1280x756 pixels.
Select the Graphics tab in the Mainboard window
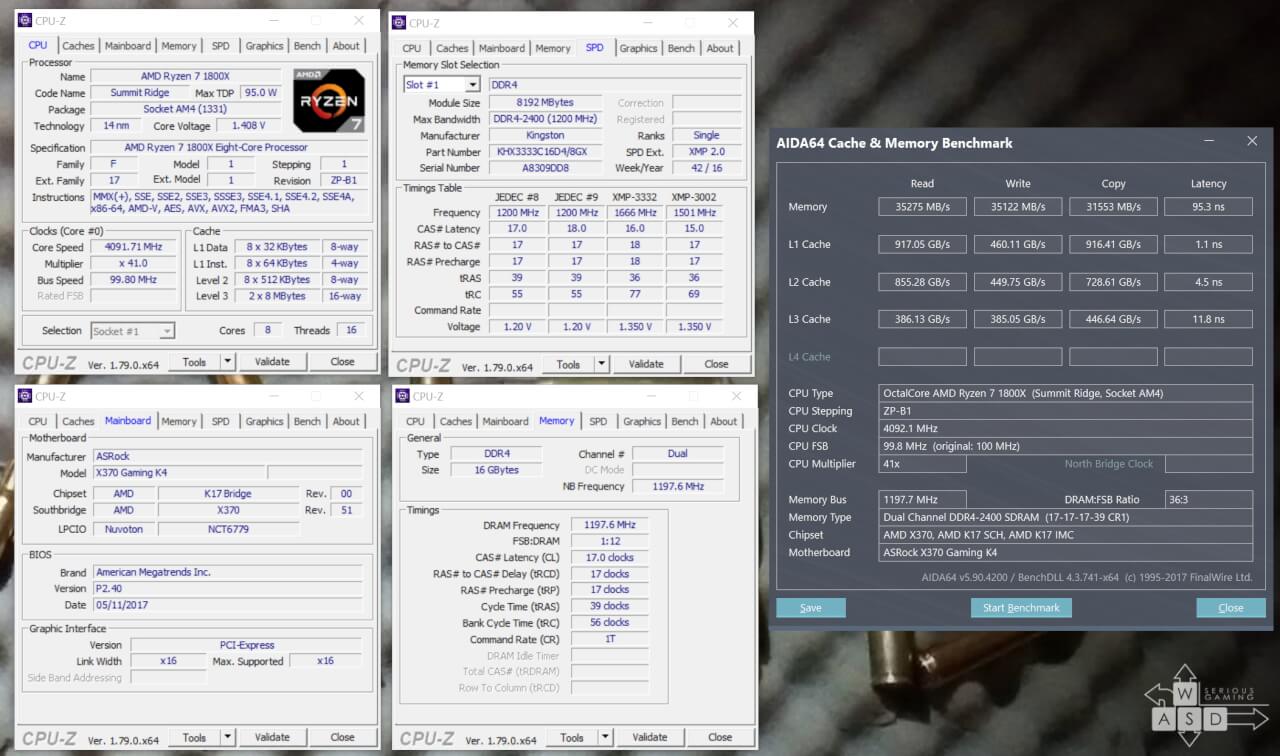point(264,422)
